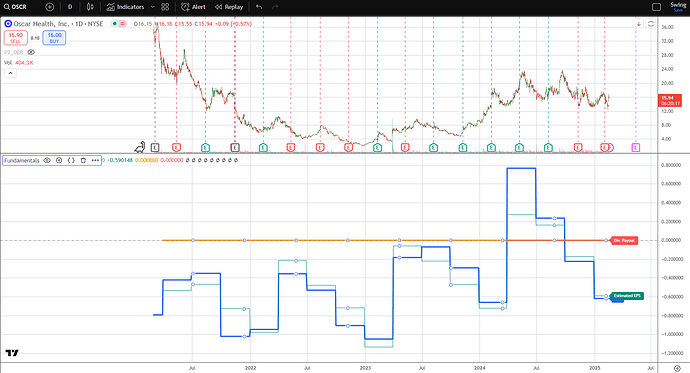
Task: Click the SELL 15.90 button
Action: click(16, 38)
